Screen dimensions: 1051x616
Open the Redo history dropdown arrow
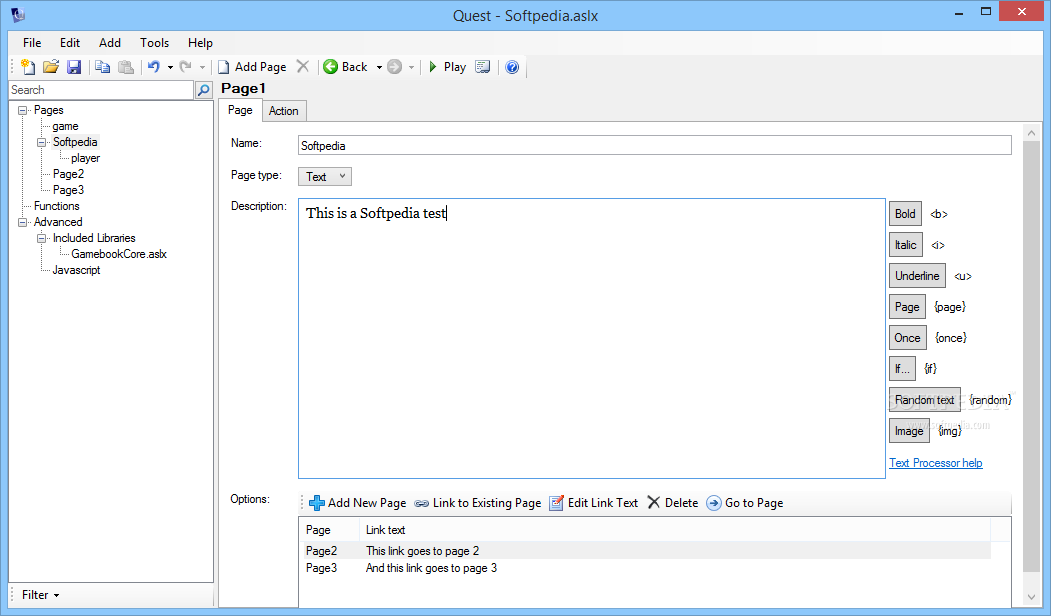(202, 67)
